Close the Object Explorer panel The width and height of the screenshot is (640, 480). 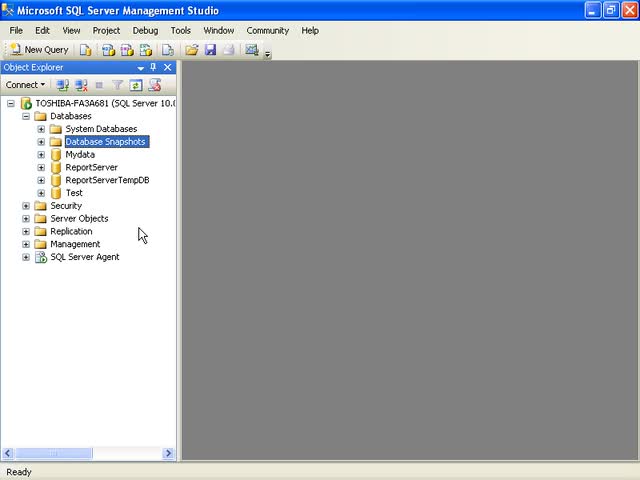(167, 67)
